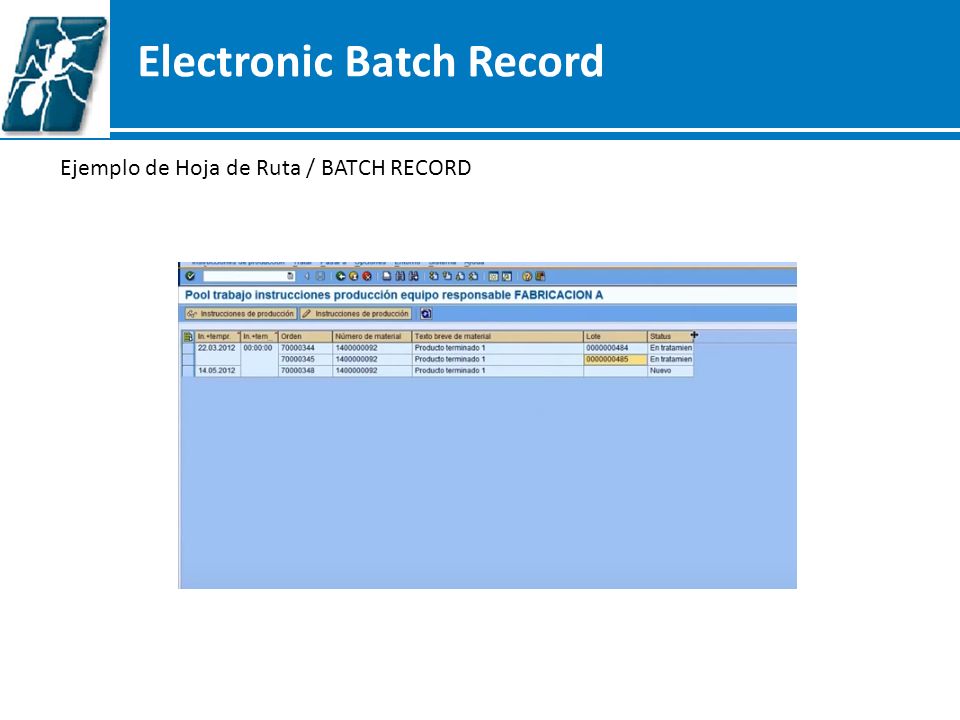
Task: Click the Refresh icon beside instruction buttons
Action: [x=426, y=313]
